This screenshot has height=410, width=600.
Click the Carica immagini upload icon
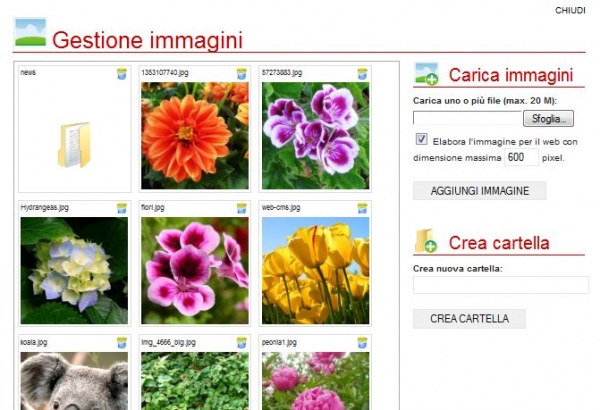pyautogui.click(x=426, y=74)
